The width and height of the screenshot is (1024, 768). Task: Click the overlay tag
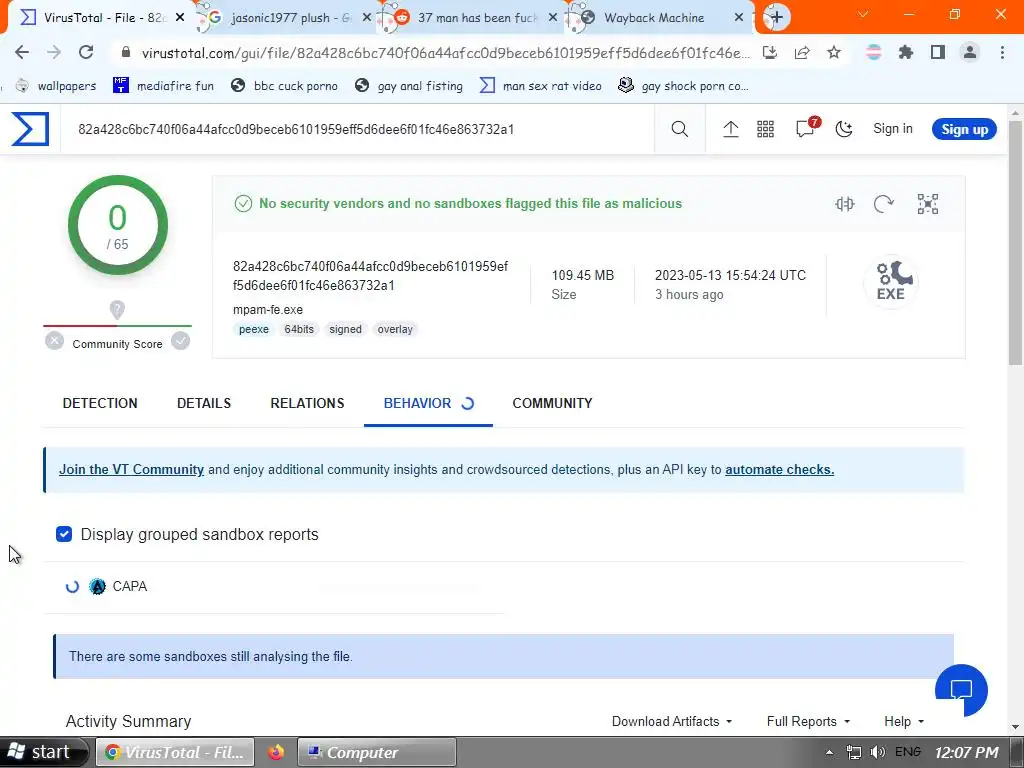pyautogui.click(x=395, y=329)
